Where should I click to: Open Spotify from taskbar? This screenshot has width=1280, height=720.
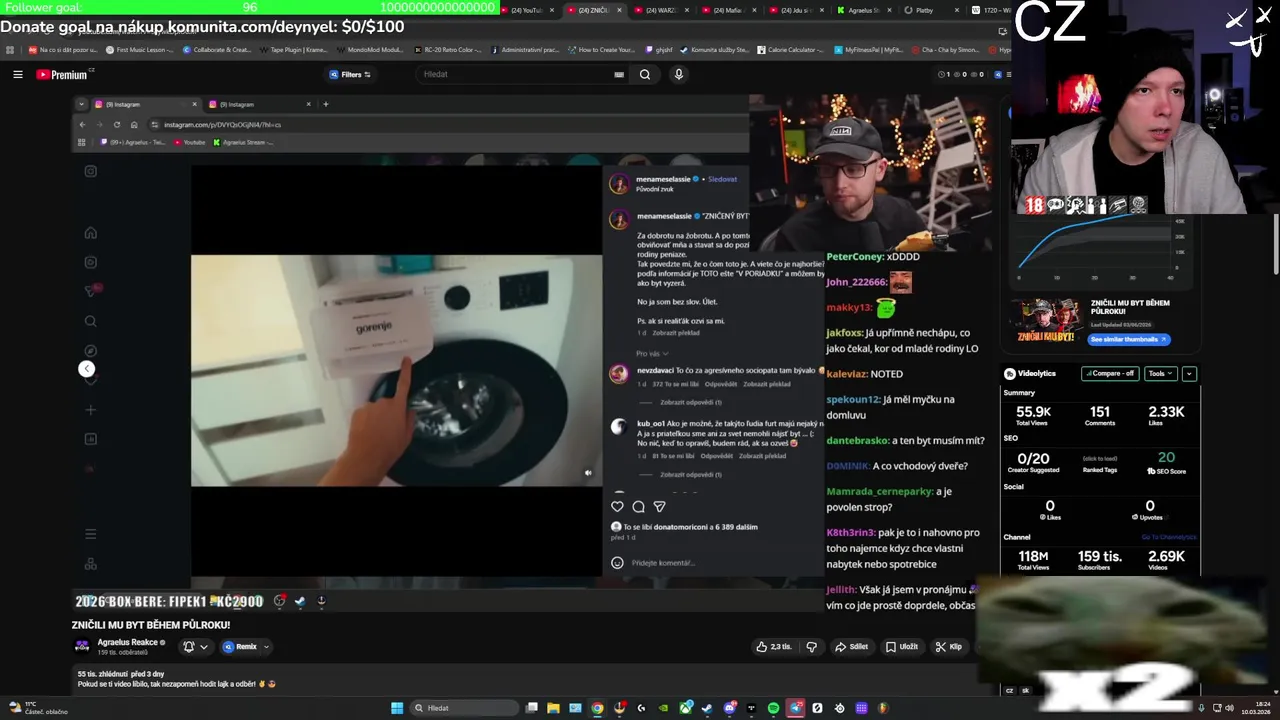tap(773, 708)
